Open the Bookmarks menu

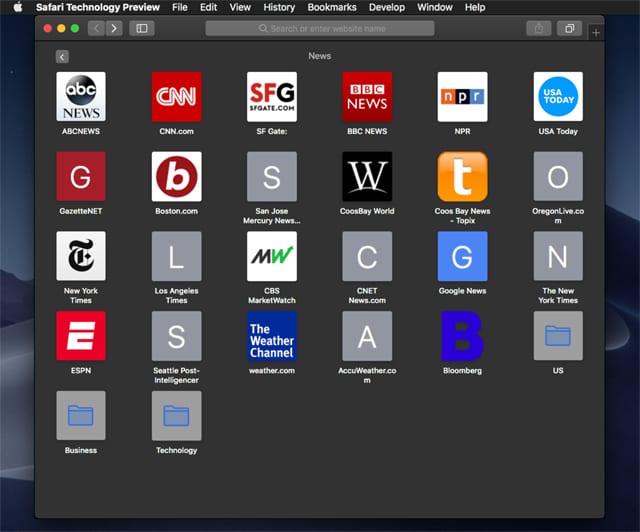[331, 7]
